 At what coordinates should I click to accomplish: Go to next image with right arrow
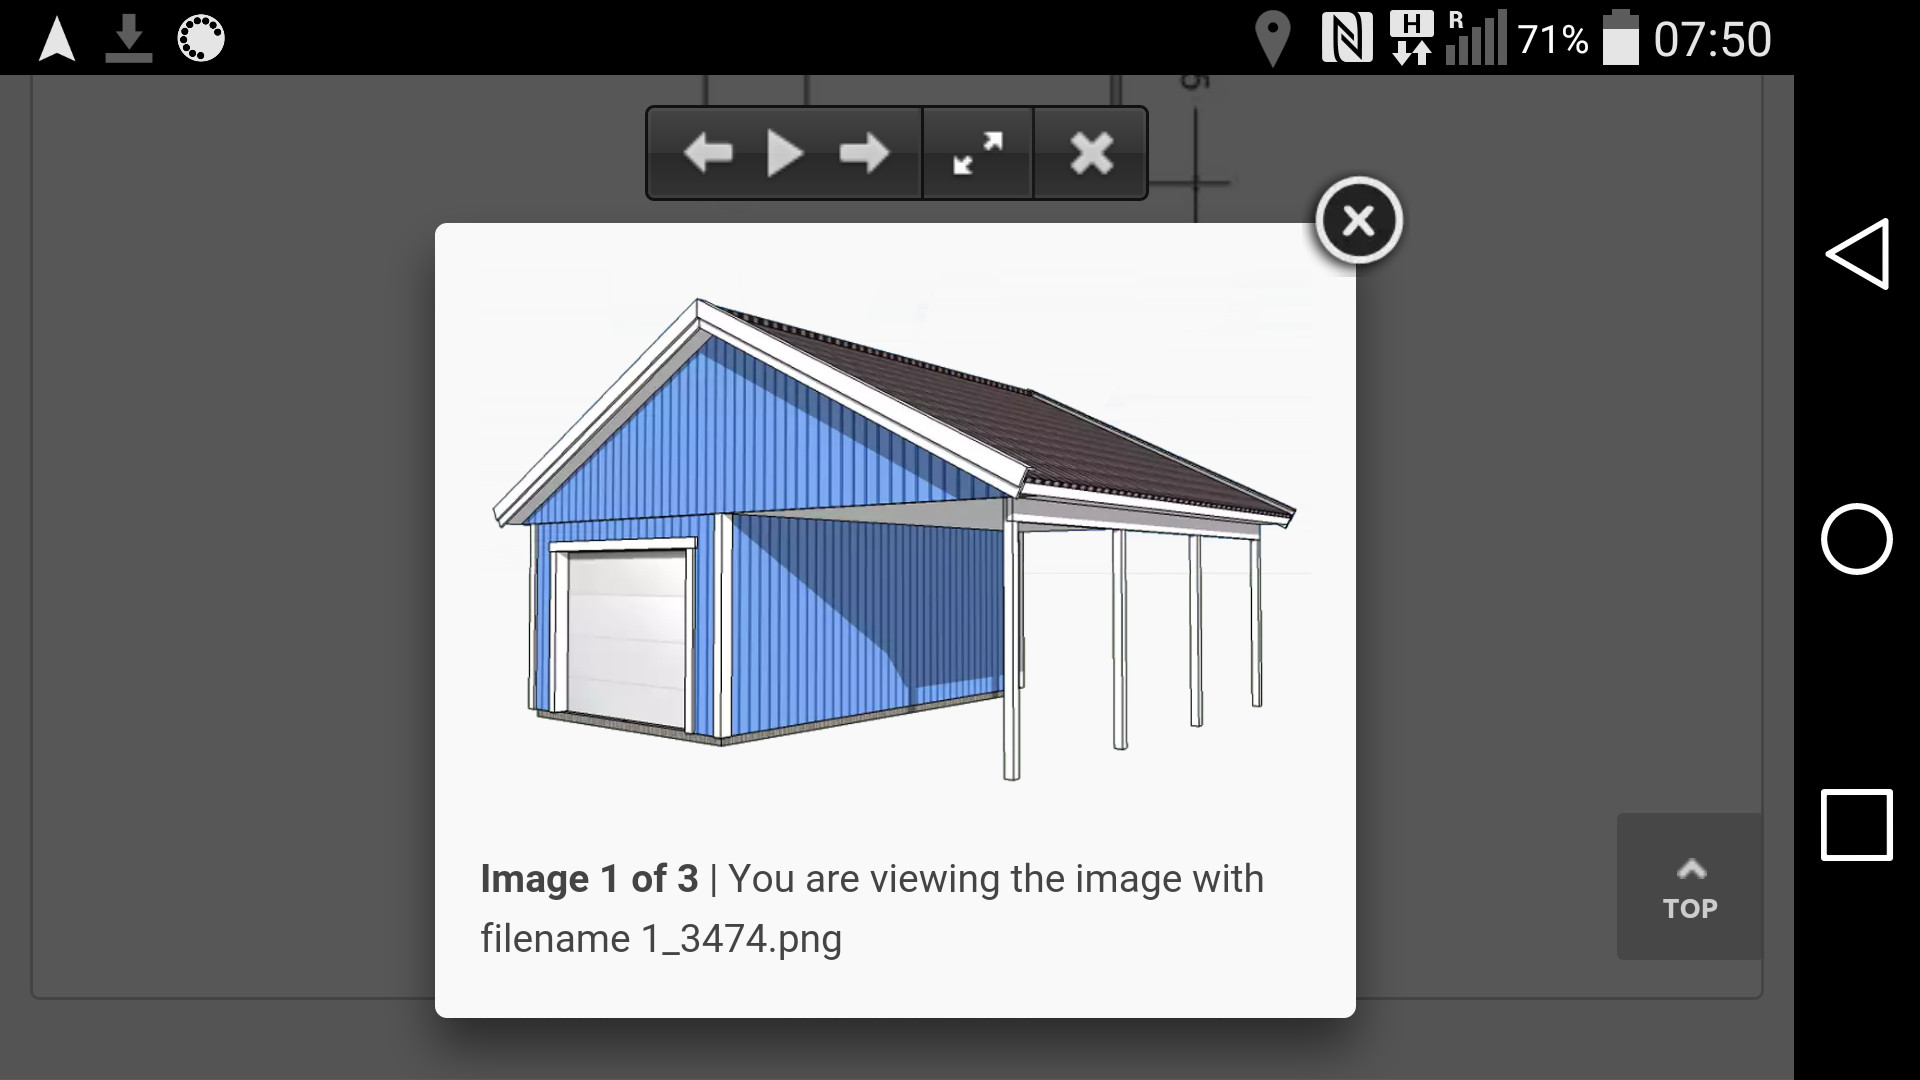pos(864,154)
